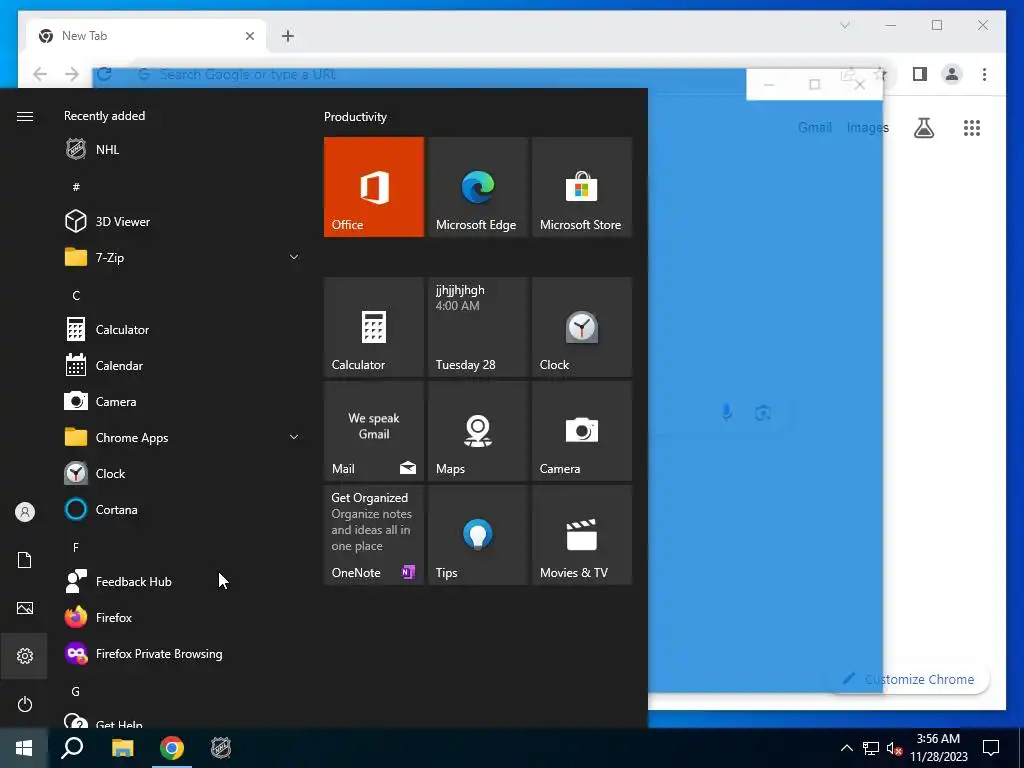
Task: Select the letter C group header
Action: pos(76,296)
